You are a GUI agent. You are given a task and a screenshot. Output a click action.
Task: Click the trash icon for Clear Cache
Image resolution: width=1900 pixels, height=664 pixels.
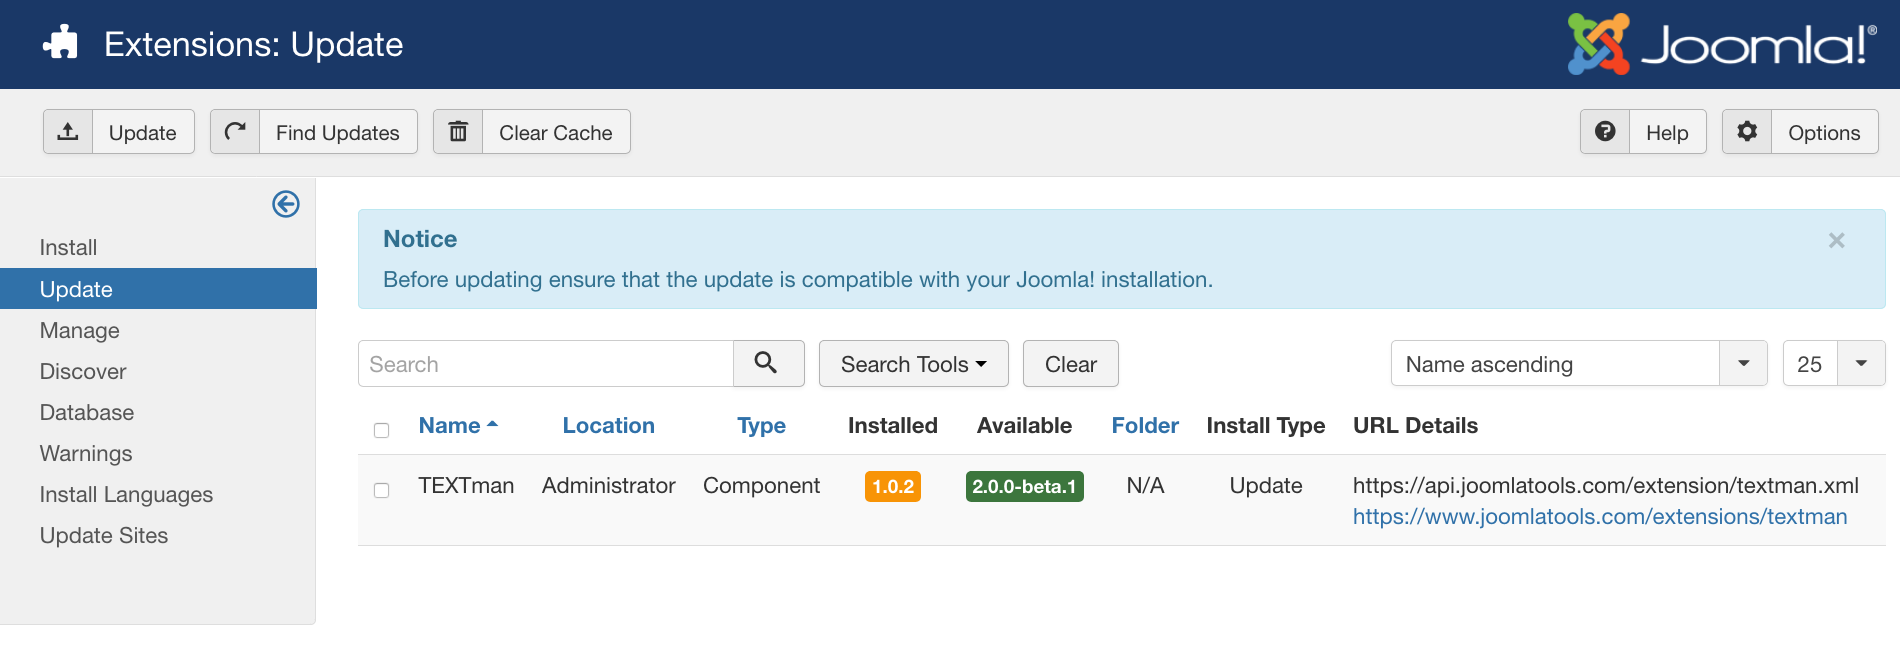click(x=458, y=131)
